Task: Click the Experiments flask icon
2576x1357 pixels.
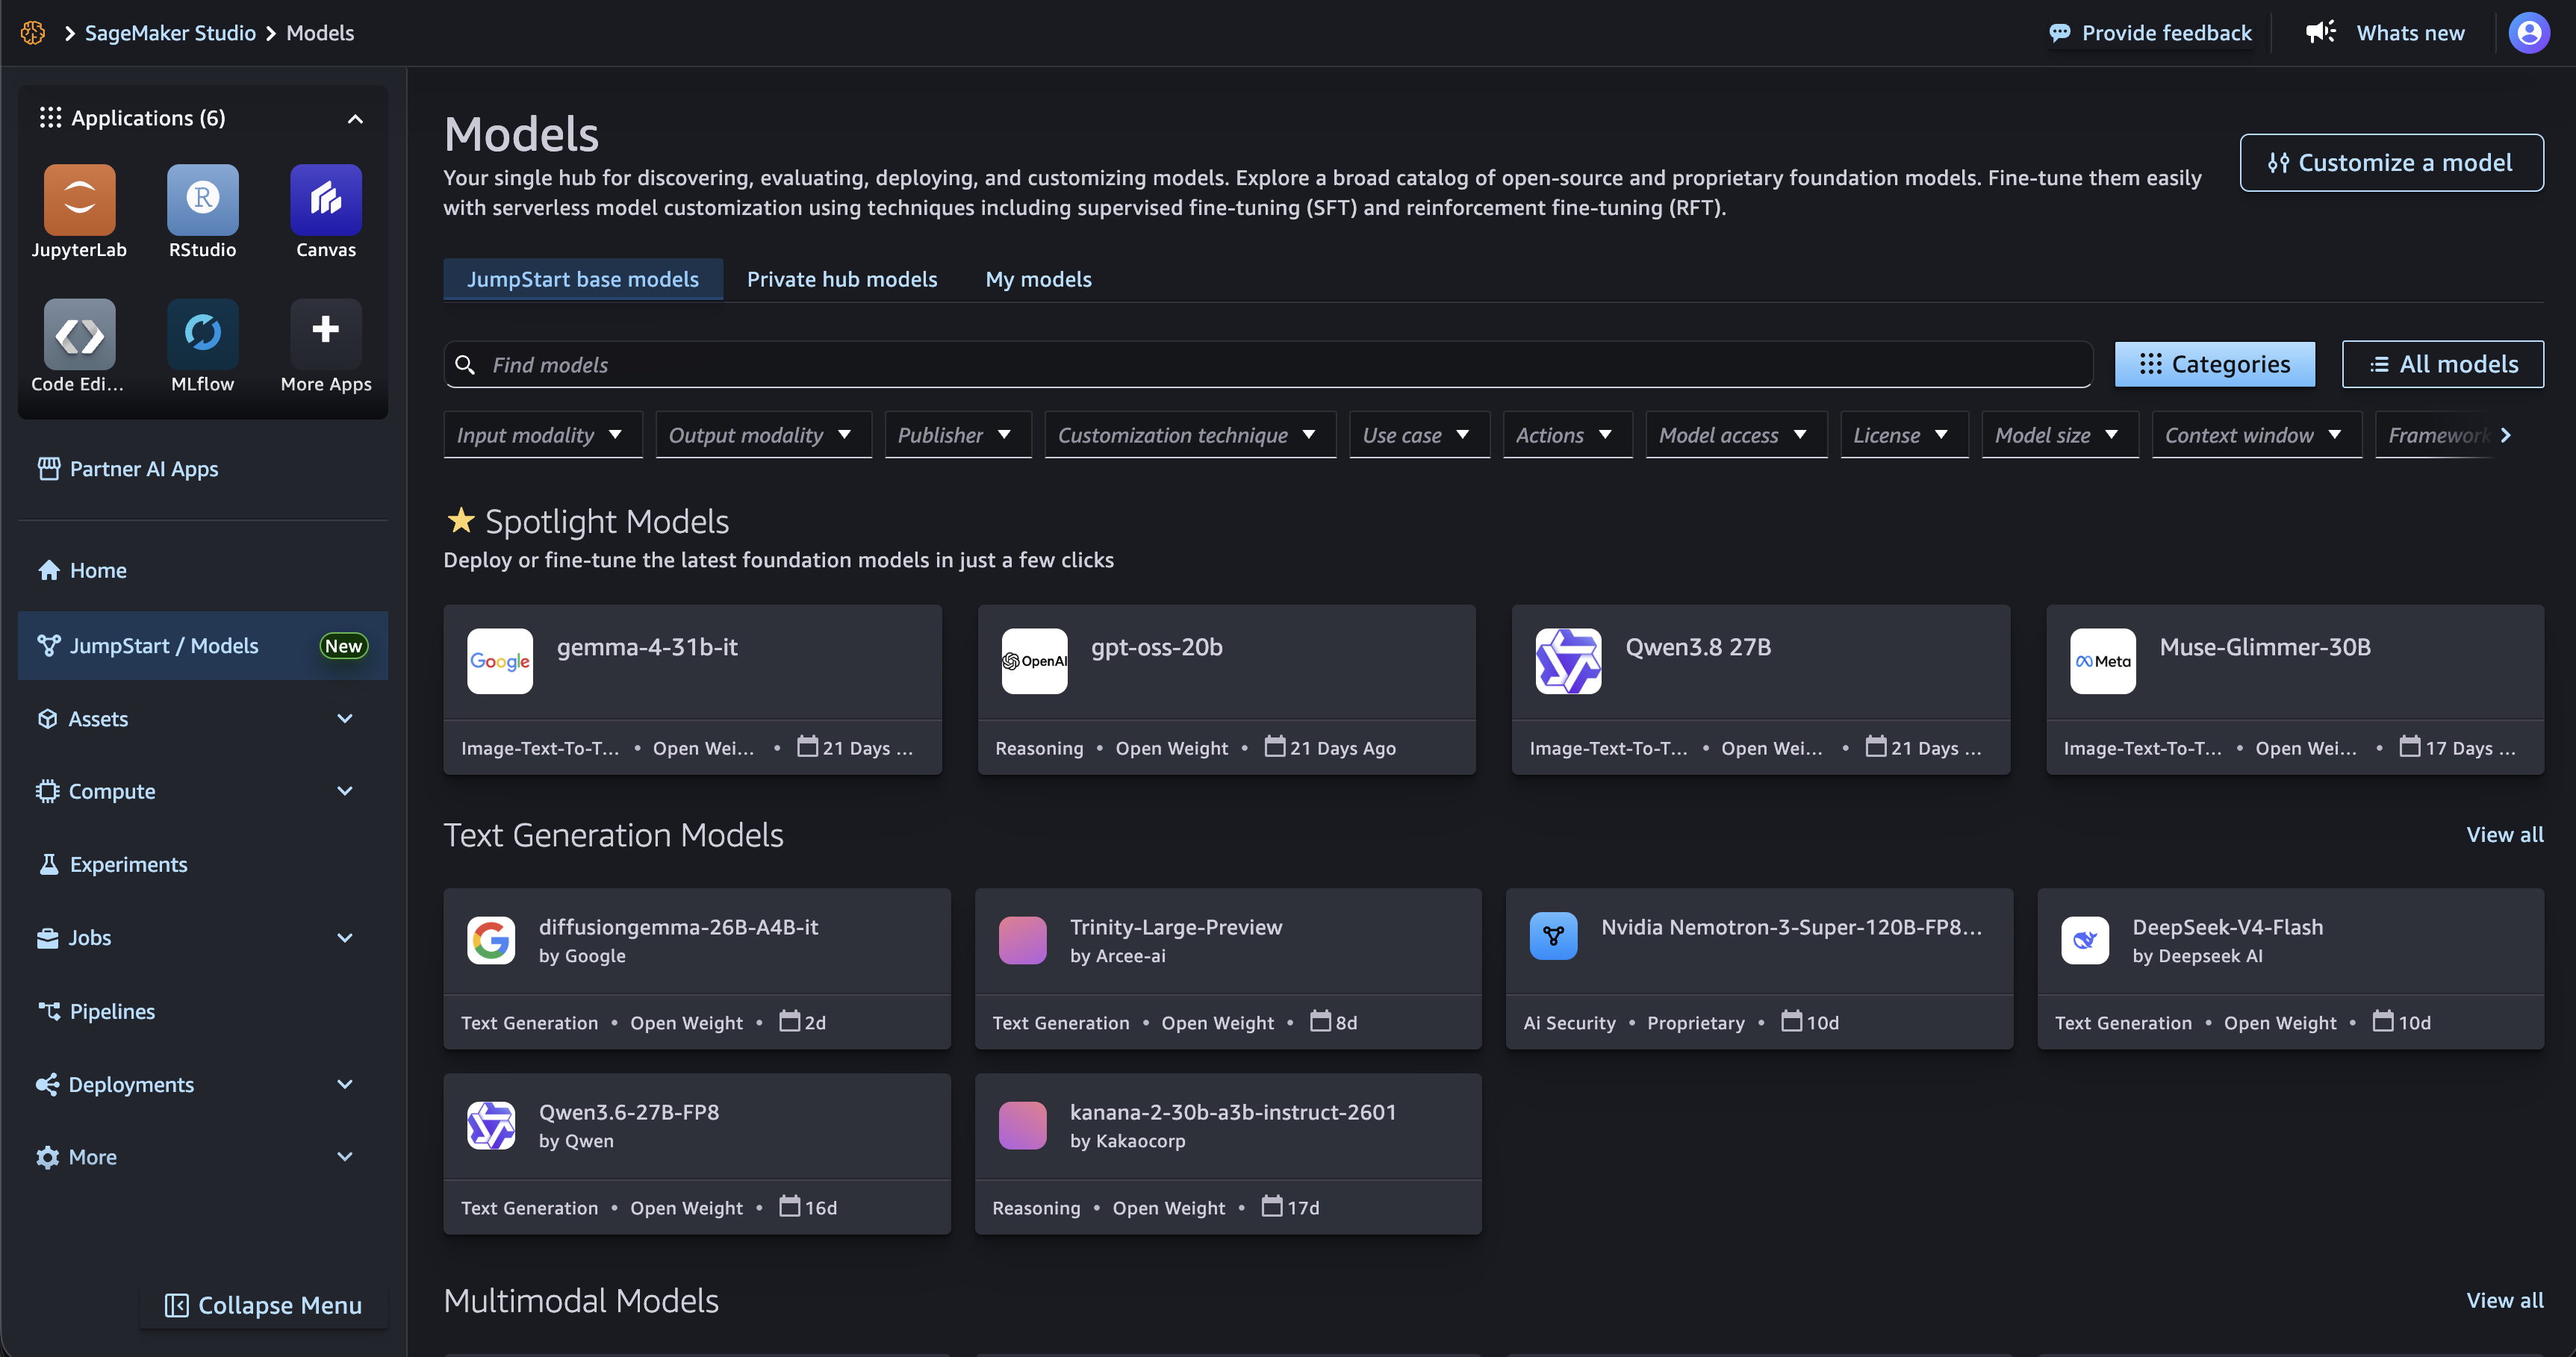Action: pos(48,864)
